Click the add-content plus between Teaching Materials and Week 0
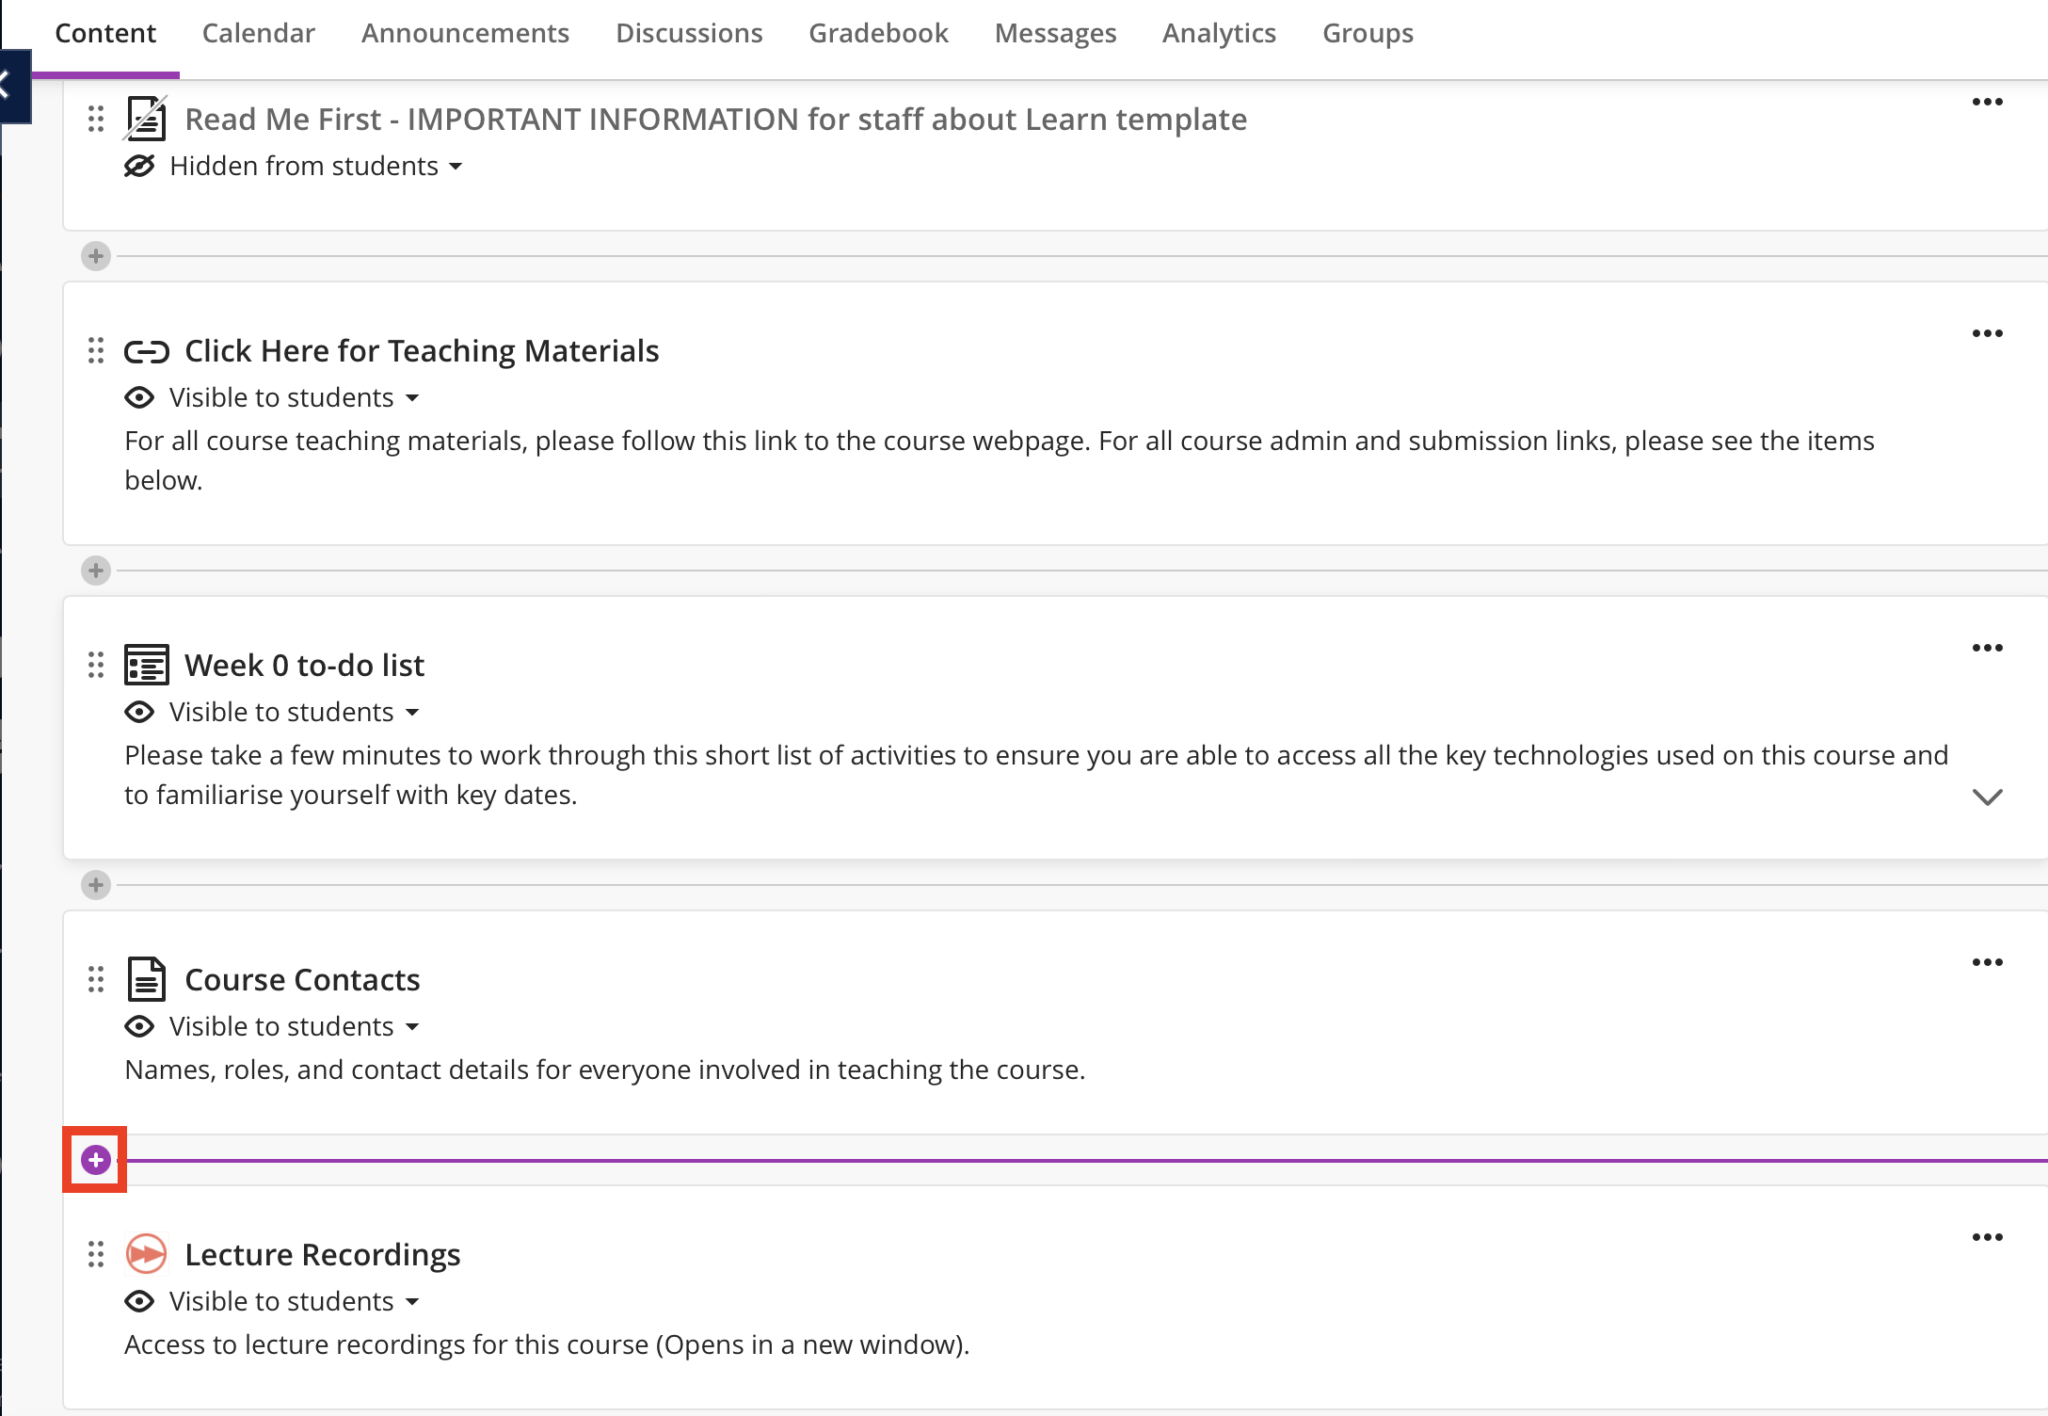 [x=96, y=571]
